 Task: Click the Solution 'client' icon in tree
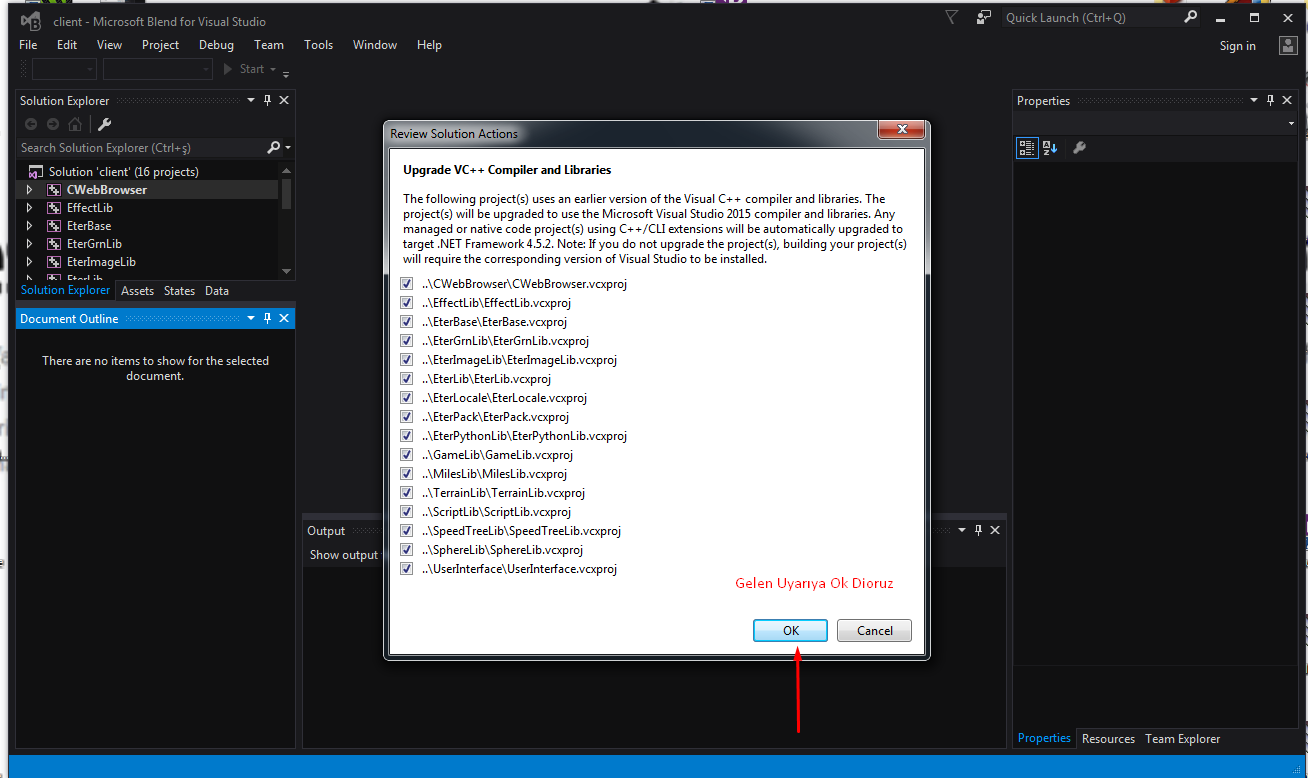click(36, 172)
